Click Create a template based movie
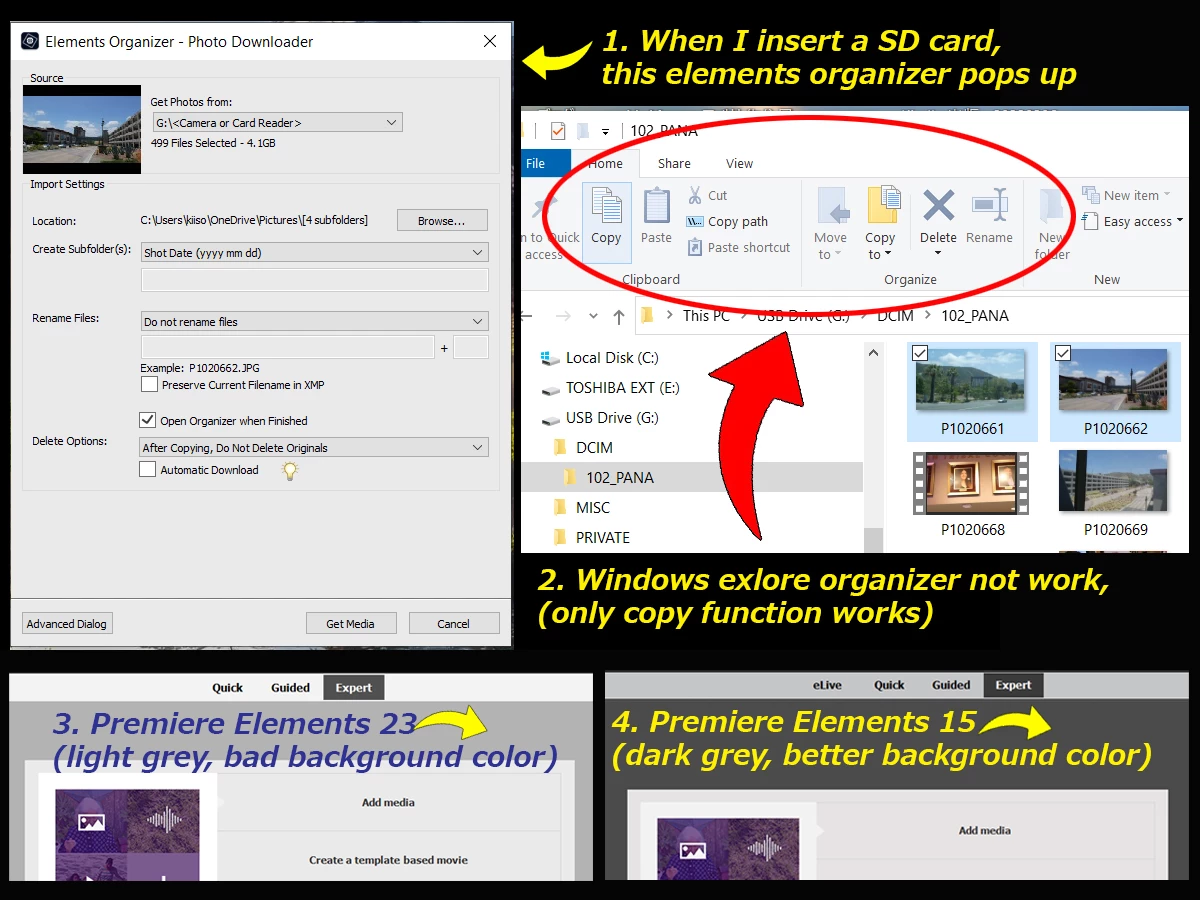This screenshot has width=1200, height=900. point(388,860)
